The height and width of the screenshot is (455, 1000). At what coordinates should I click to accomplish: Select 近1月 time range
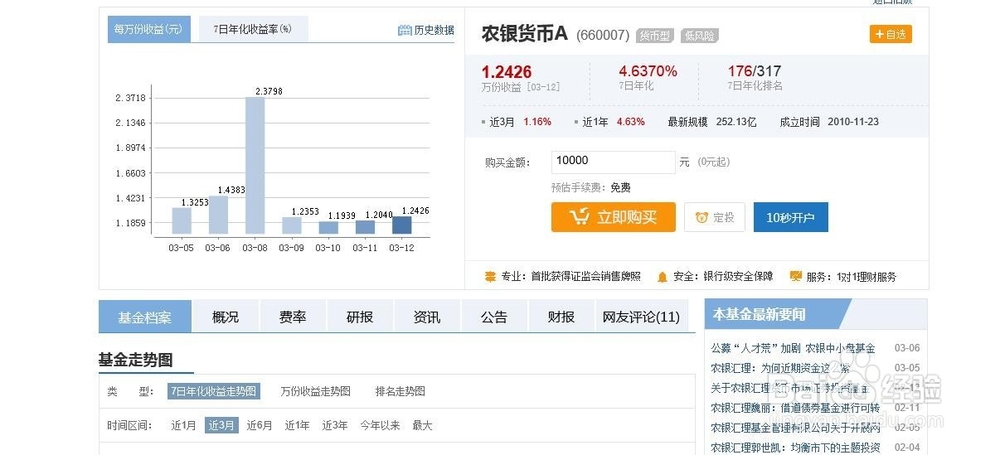pos(183,425)
